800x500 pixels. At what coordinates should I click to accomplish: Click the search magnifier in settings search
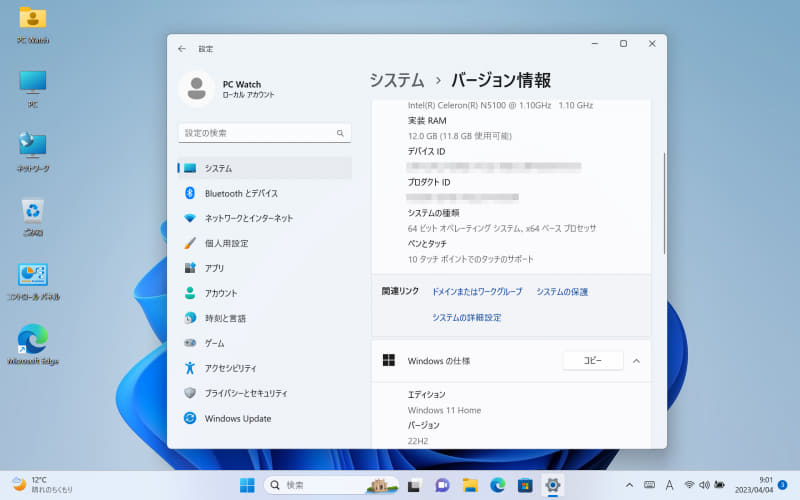[x=340, y=133]
